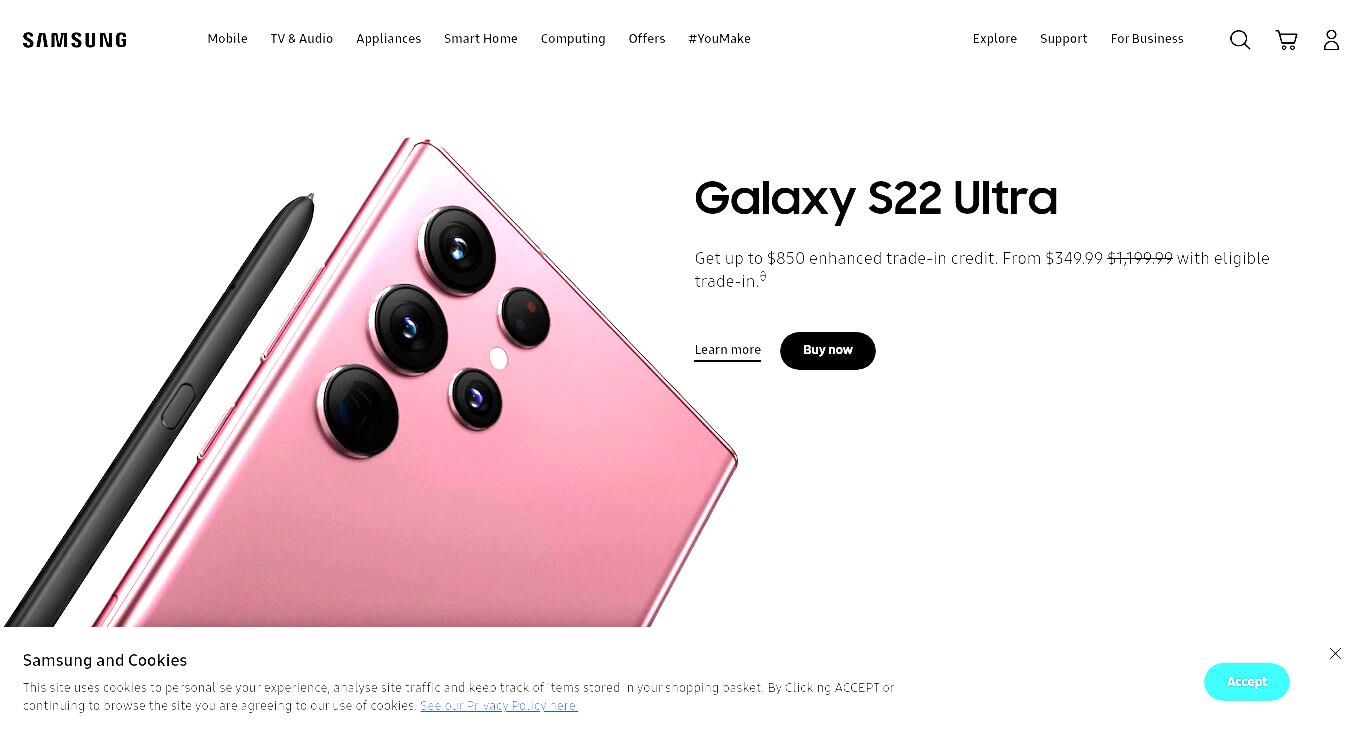Open the Smart Home menu
This screenshot has width=1366, height=738.
click(481, 39)
